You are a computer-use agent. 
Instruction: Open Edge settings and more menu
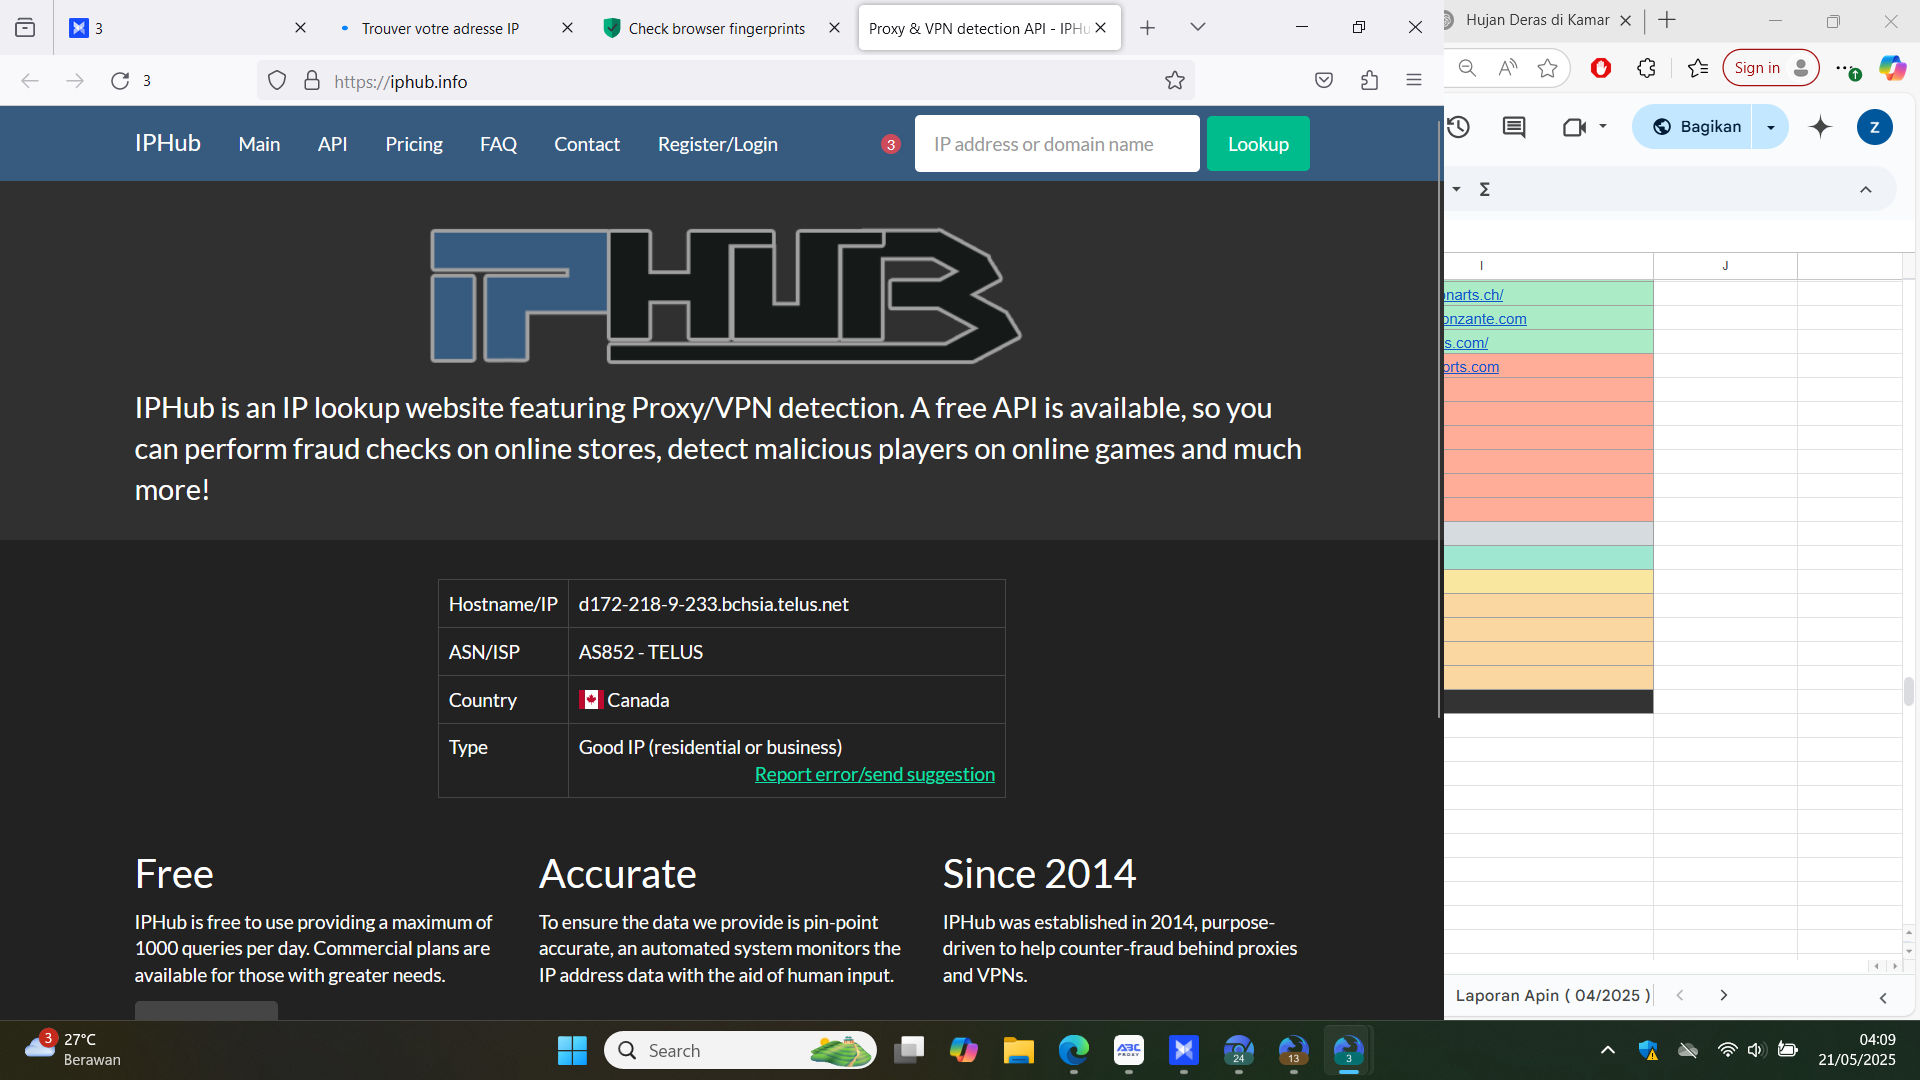point(1846,68)
